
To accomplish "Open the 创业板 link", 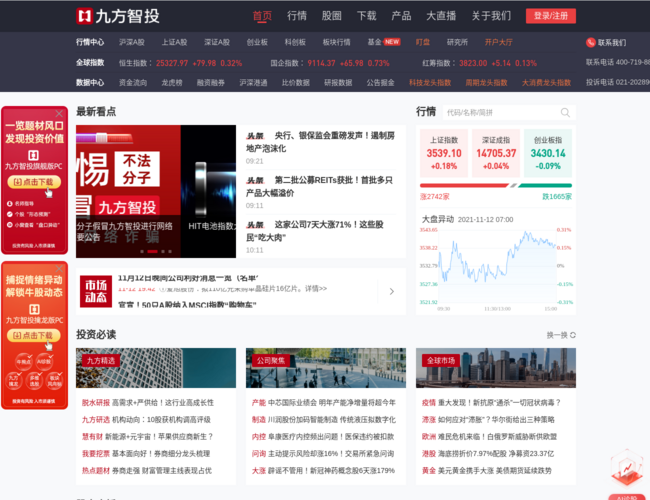I will pos(257,42).
